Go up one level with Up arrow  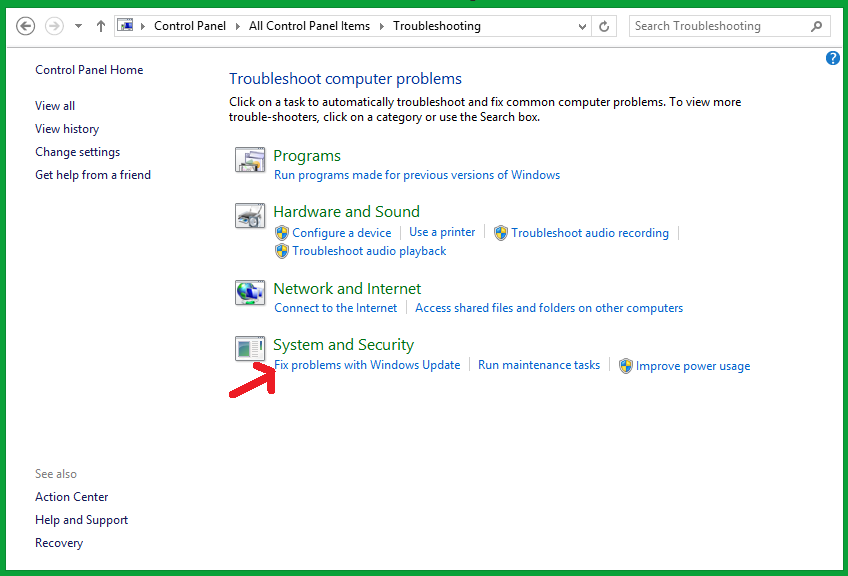pyautogui.click(x=101, y=26)
